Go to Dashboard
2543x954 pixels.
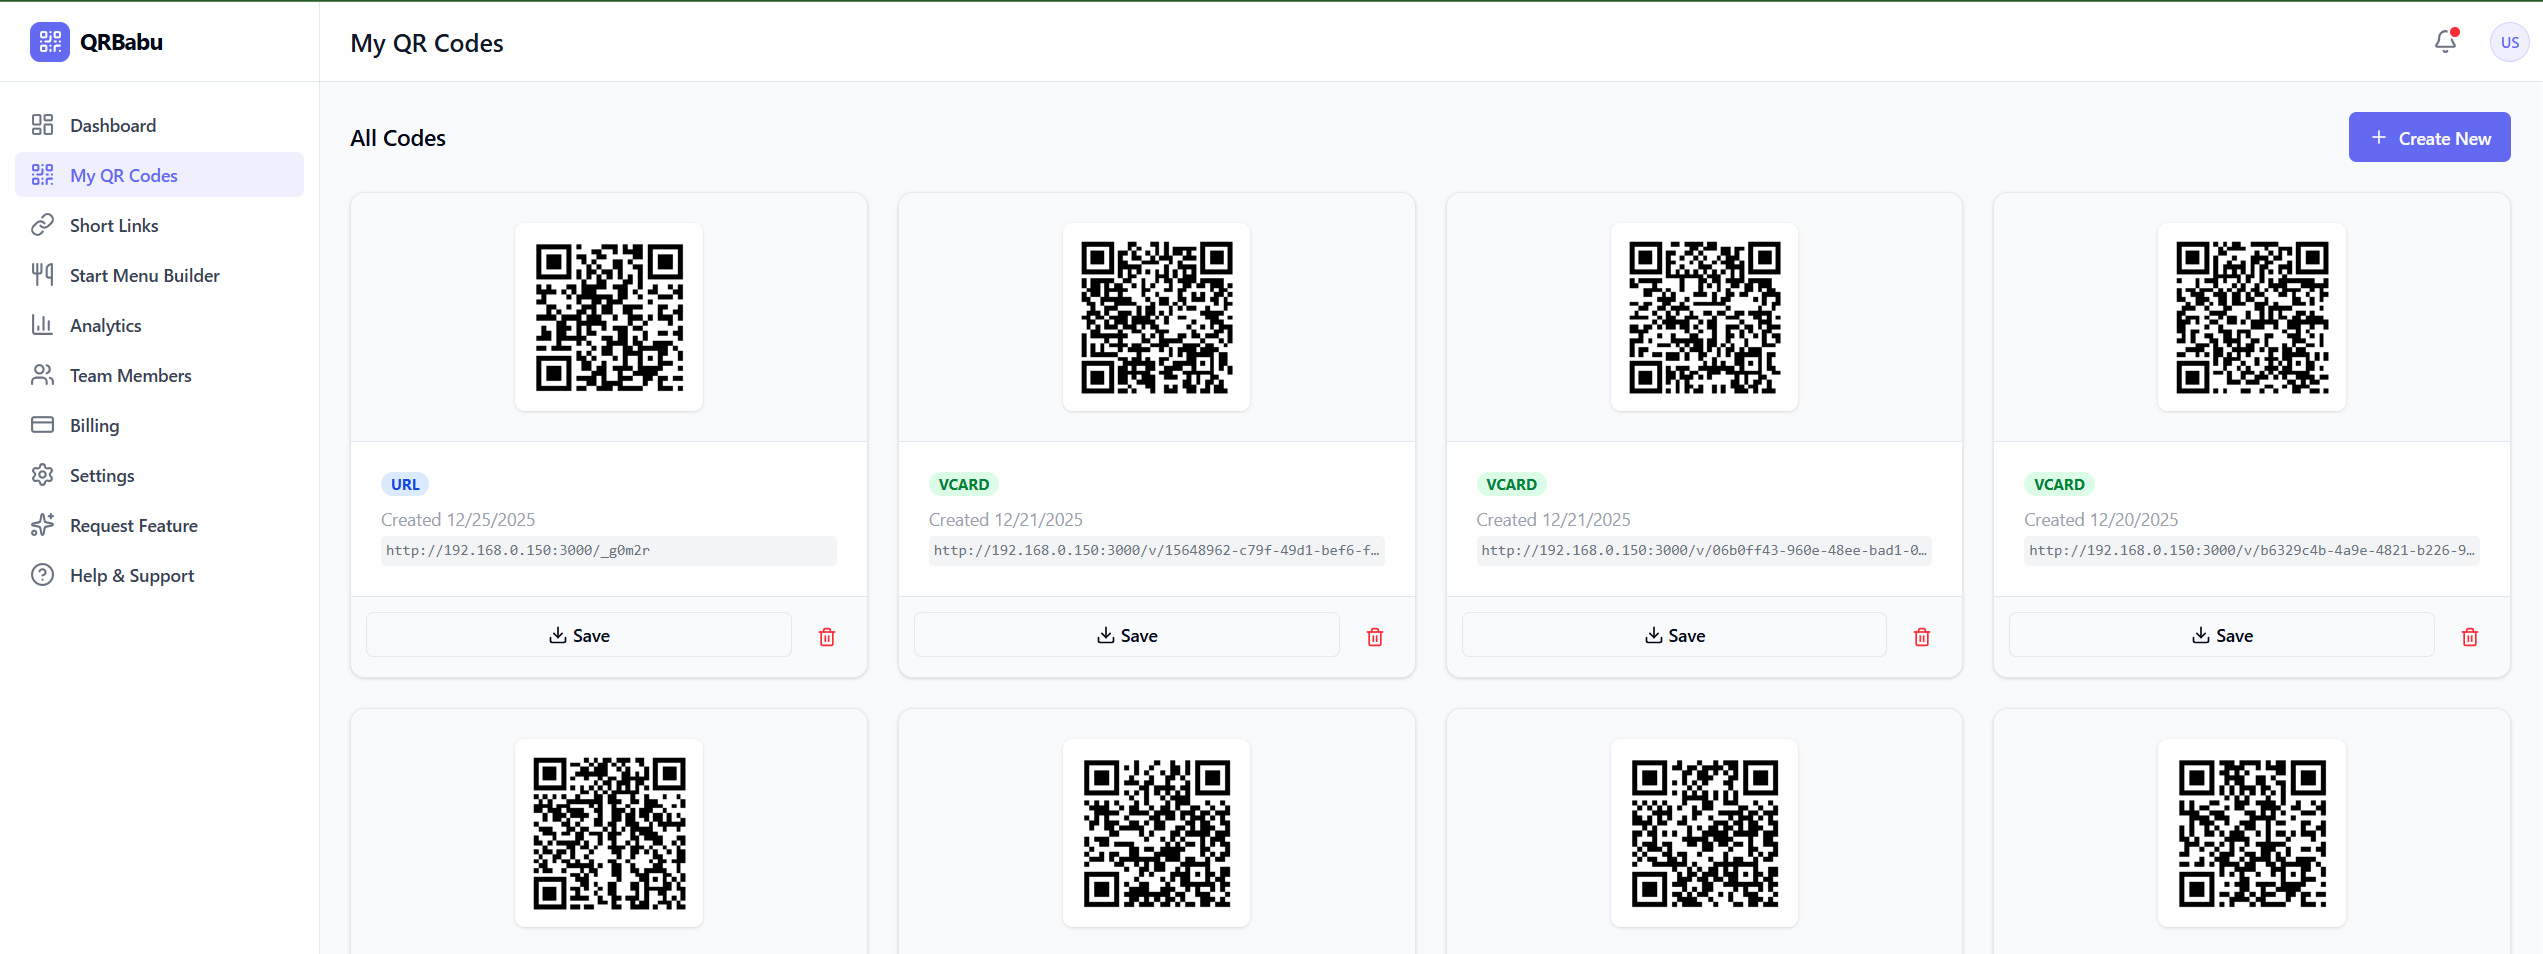159,125
